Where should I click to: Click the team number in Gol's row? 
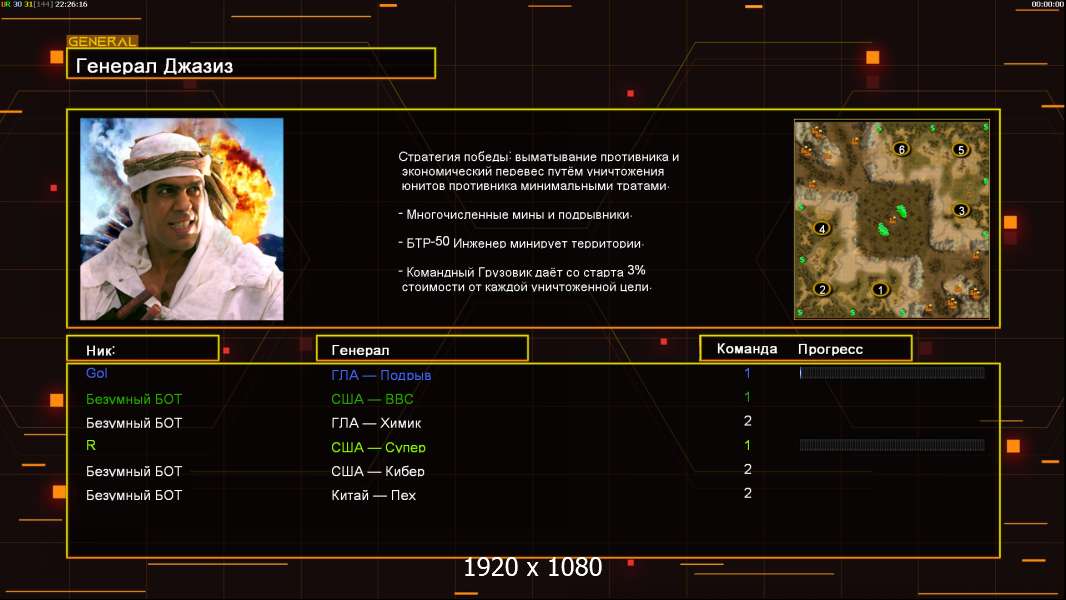coord(747,373)
